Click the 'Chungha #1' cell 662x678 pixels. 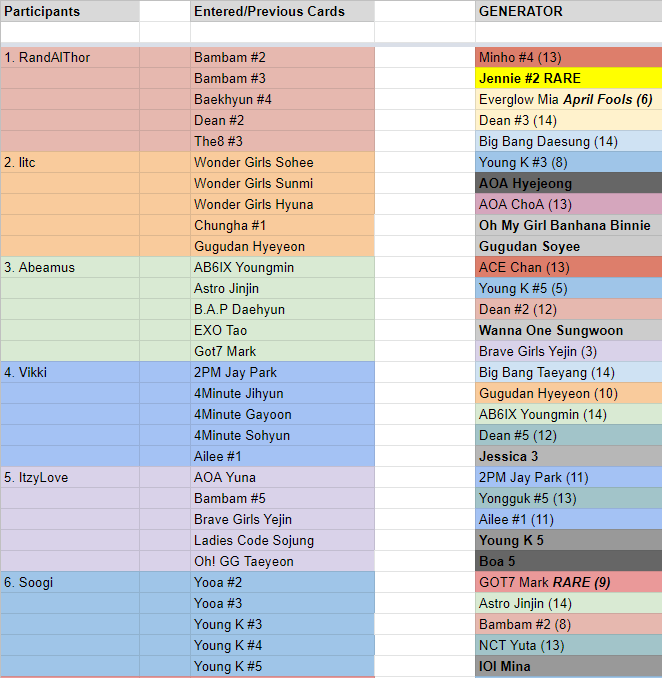pos(282,225)
